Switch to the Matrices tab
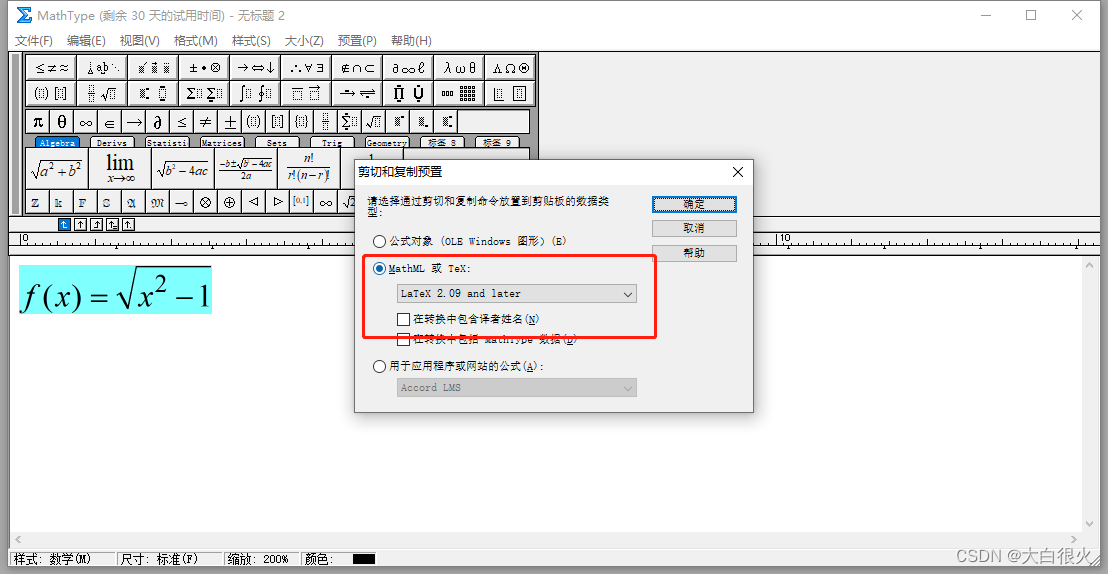 222,143
